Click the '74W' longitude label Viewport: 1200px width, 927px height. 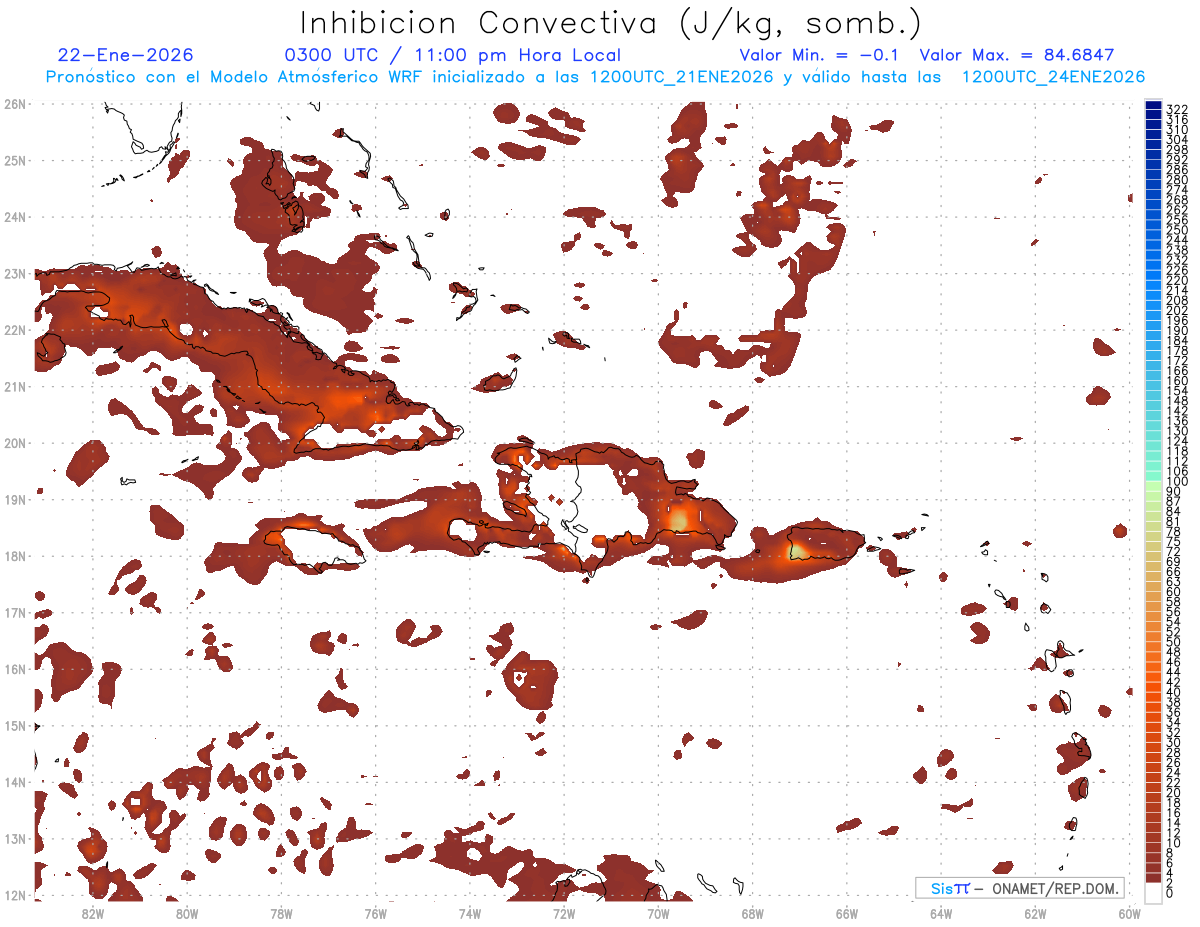pyautogui.click(x=470, y=912)
